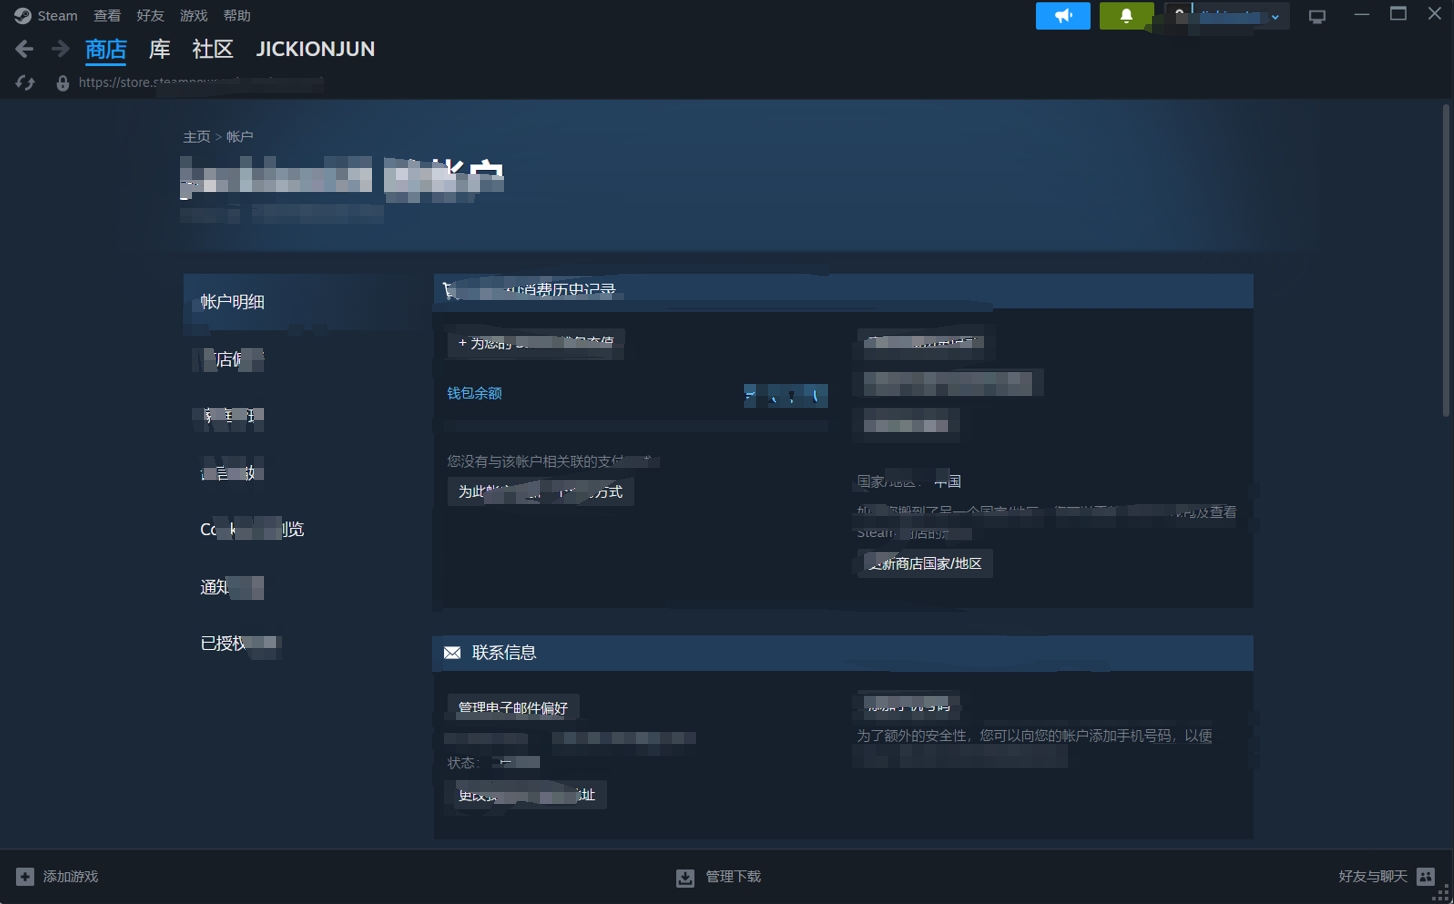Click the forward navigation arrow
1454x904 pixels.
60,49
